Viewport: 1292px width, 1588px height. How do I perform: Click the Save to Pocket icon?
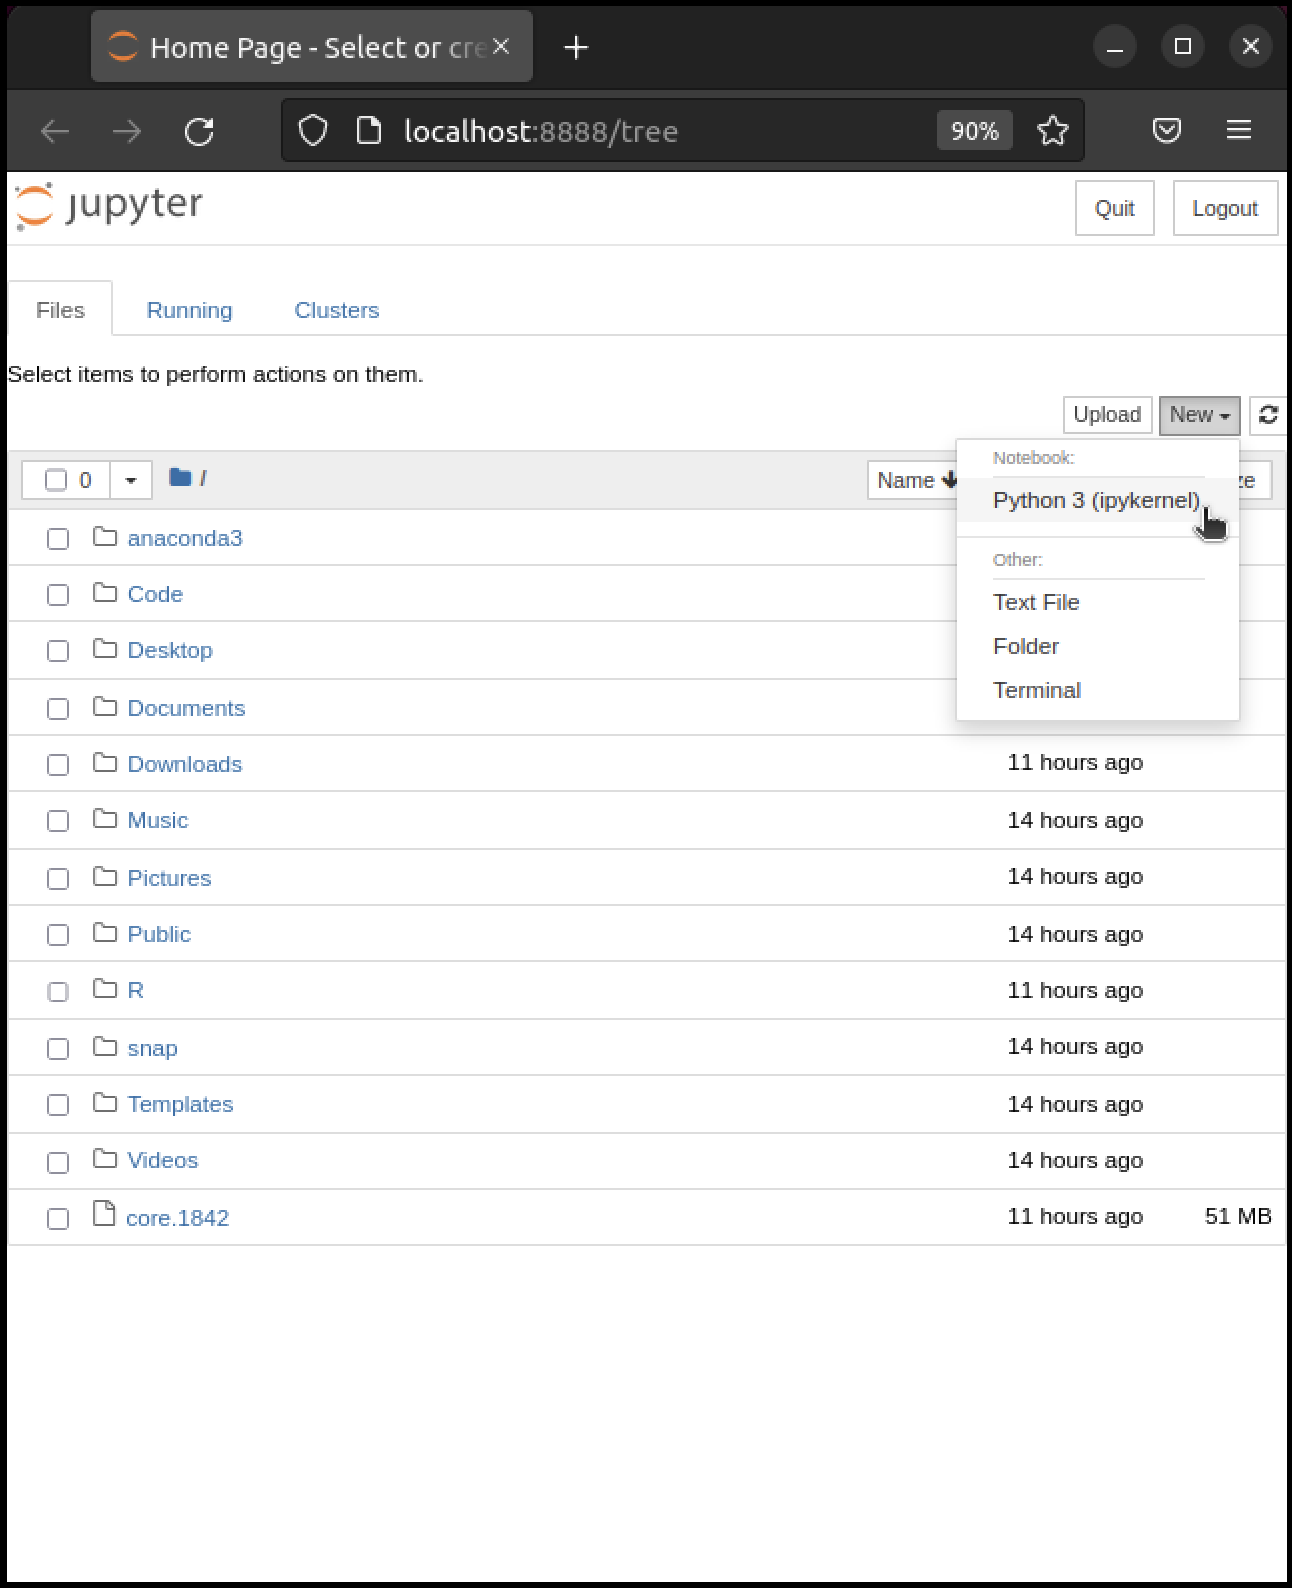[x=1167, y=130]
